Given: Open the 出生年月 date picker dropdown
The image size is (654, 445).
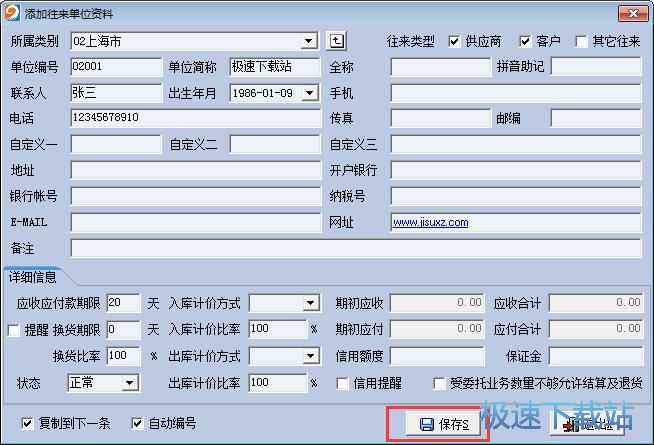Looking at the screenshot, I should point(310,93).
